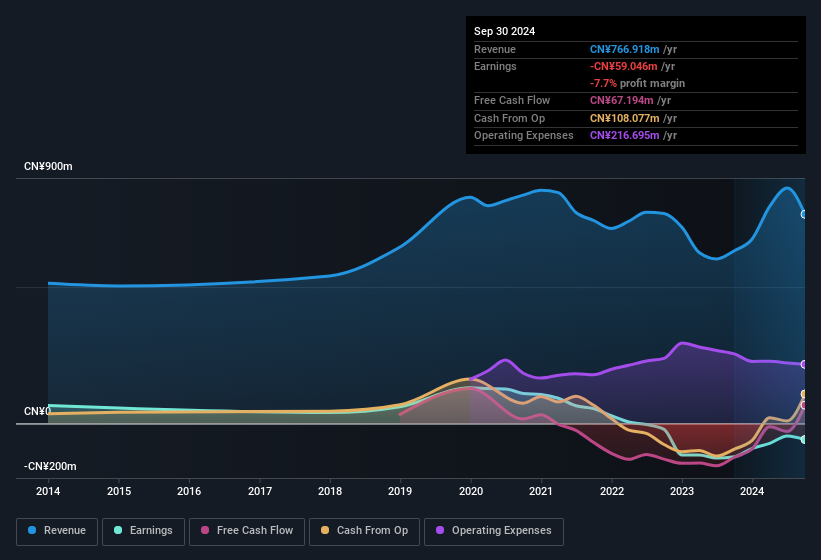Click the CN¥108.077m cash from op value
Image resolution: width=821 pixels, height=560 pixels.
tap(624, 118)
